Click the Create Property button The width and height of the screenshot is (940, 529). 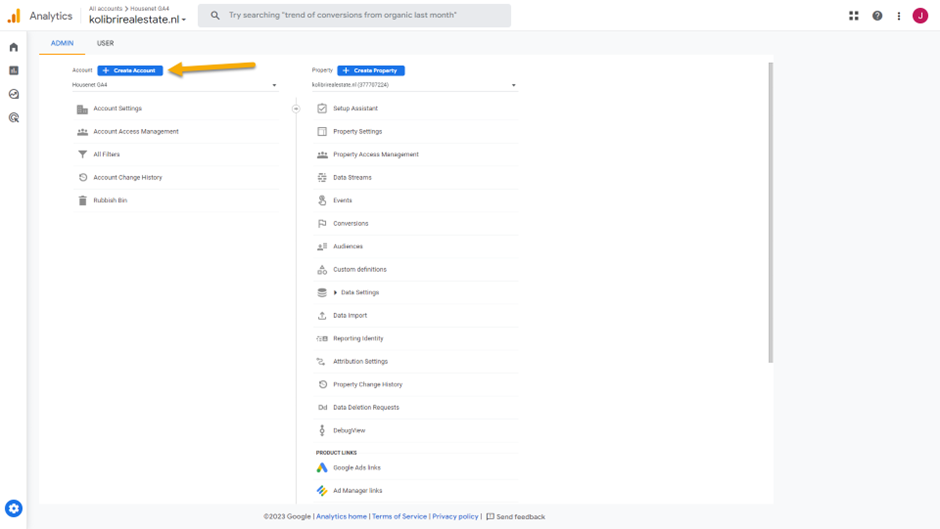pos(371,71)
